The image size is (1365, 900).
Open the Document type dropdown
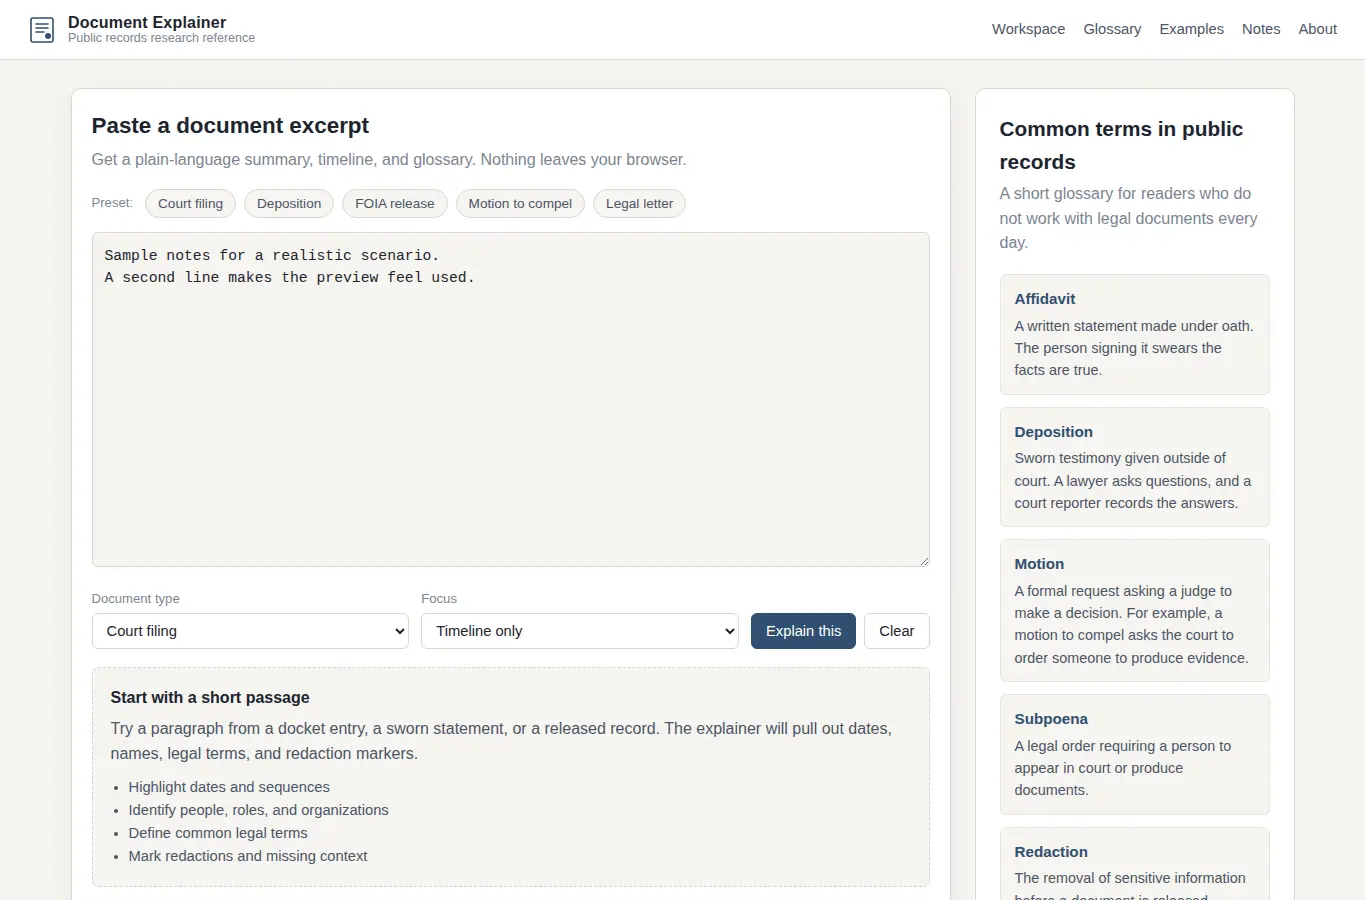250,631
